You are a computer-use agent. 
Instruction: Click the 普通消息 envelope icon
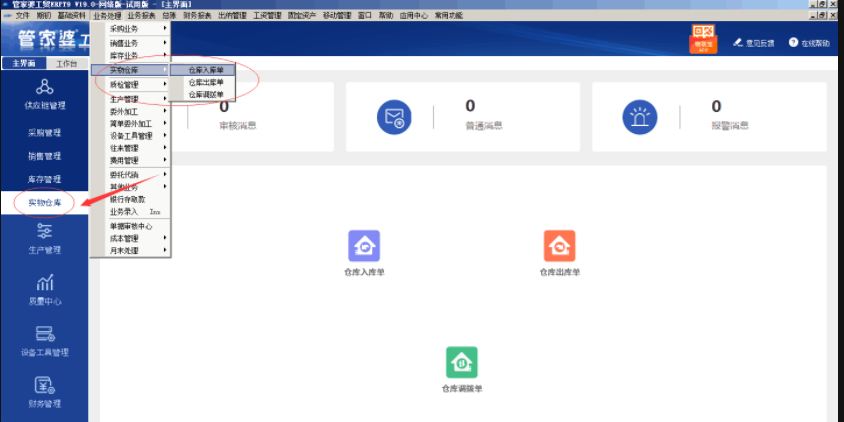tap(394, 118)
